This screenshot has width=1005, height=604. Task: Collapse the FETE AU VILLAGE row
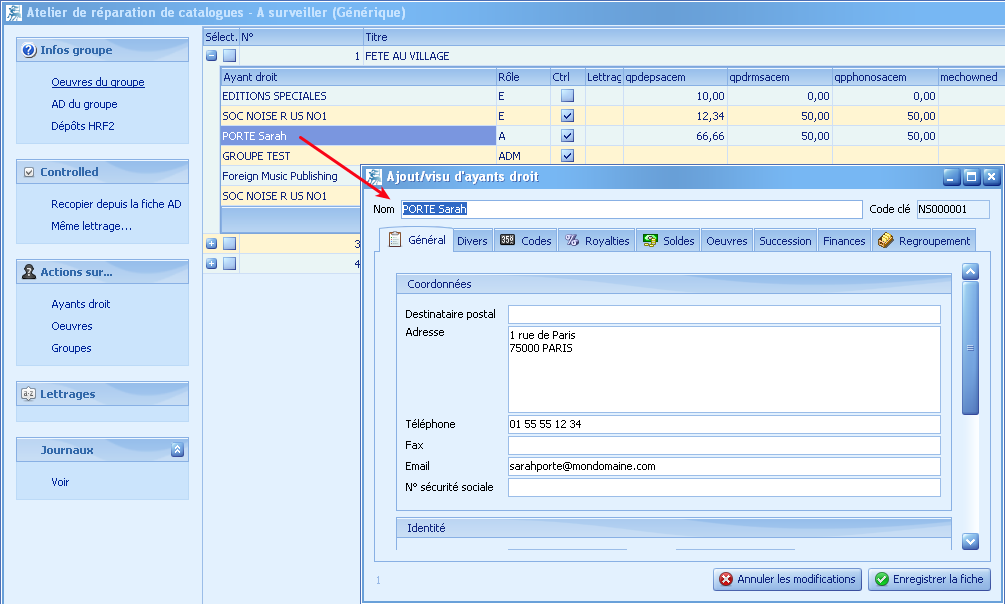click(x=212, y=56)
